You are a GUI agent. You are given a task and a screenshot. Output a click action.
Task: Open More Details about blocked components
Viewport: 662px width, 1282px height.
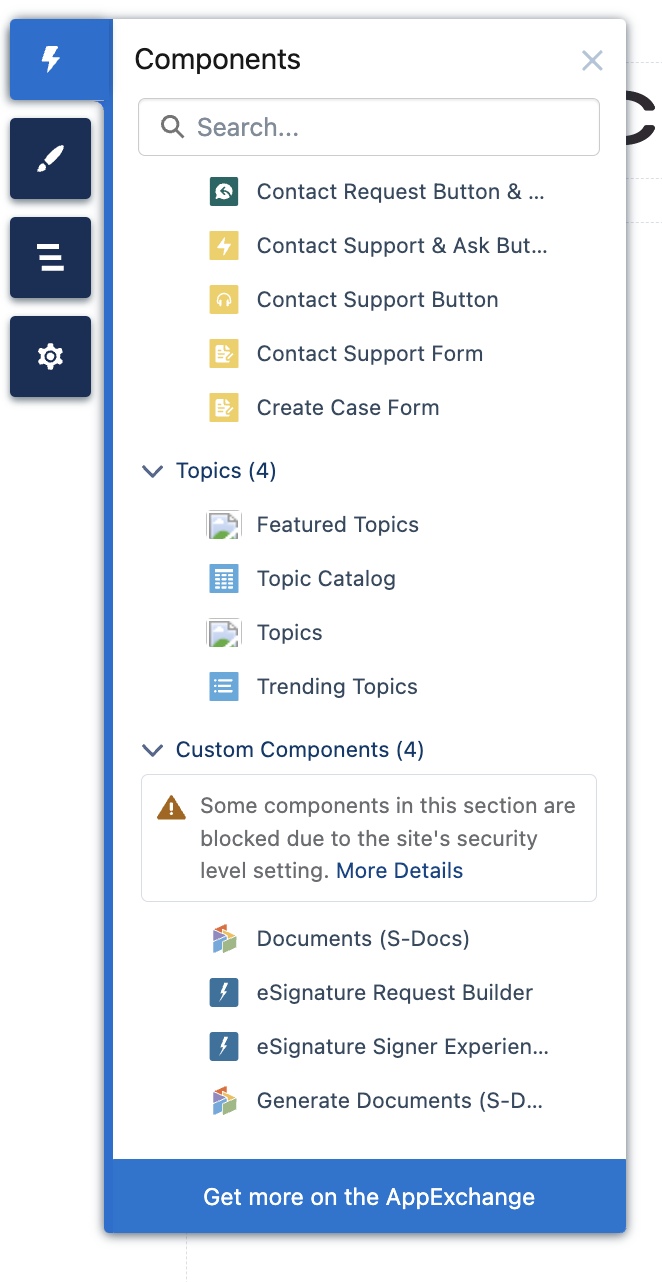(x=399, y=870)
